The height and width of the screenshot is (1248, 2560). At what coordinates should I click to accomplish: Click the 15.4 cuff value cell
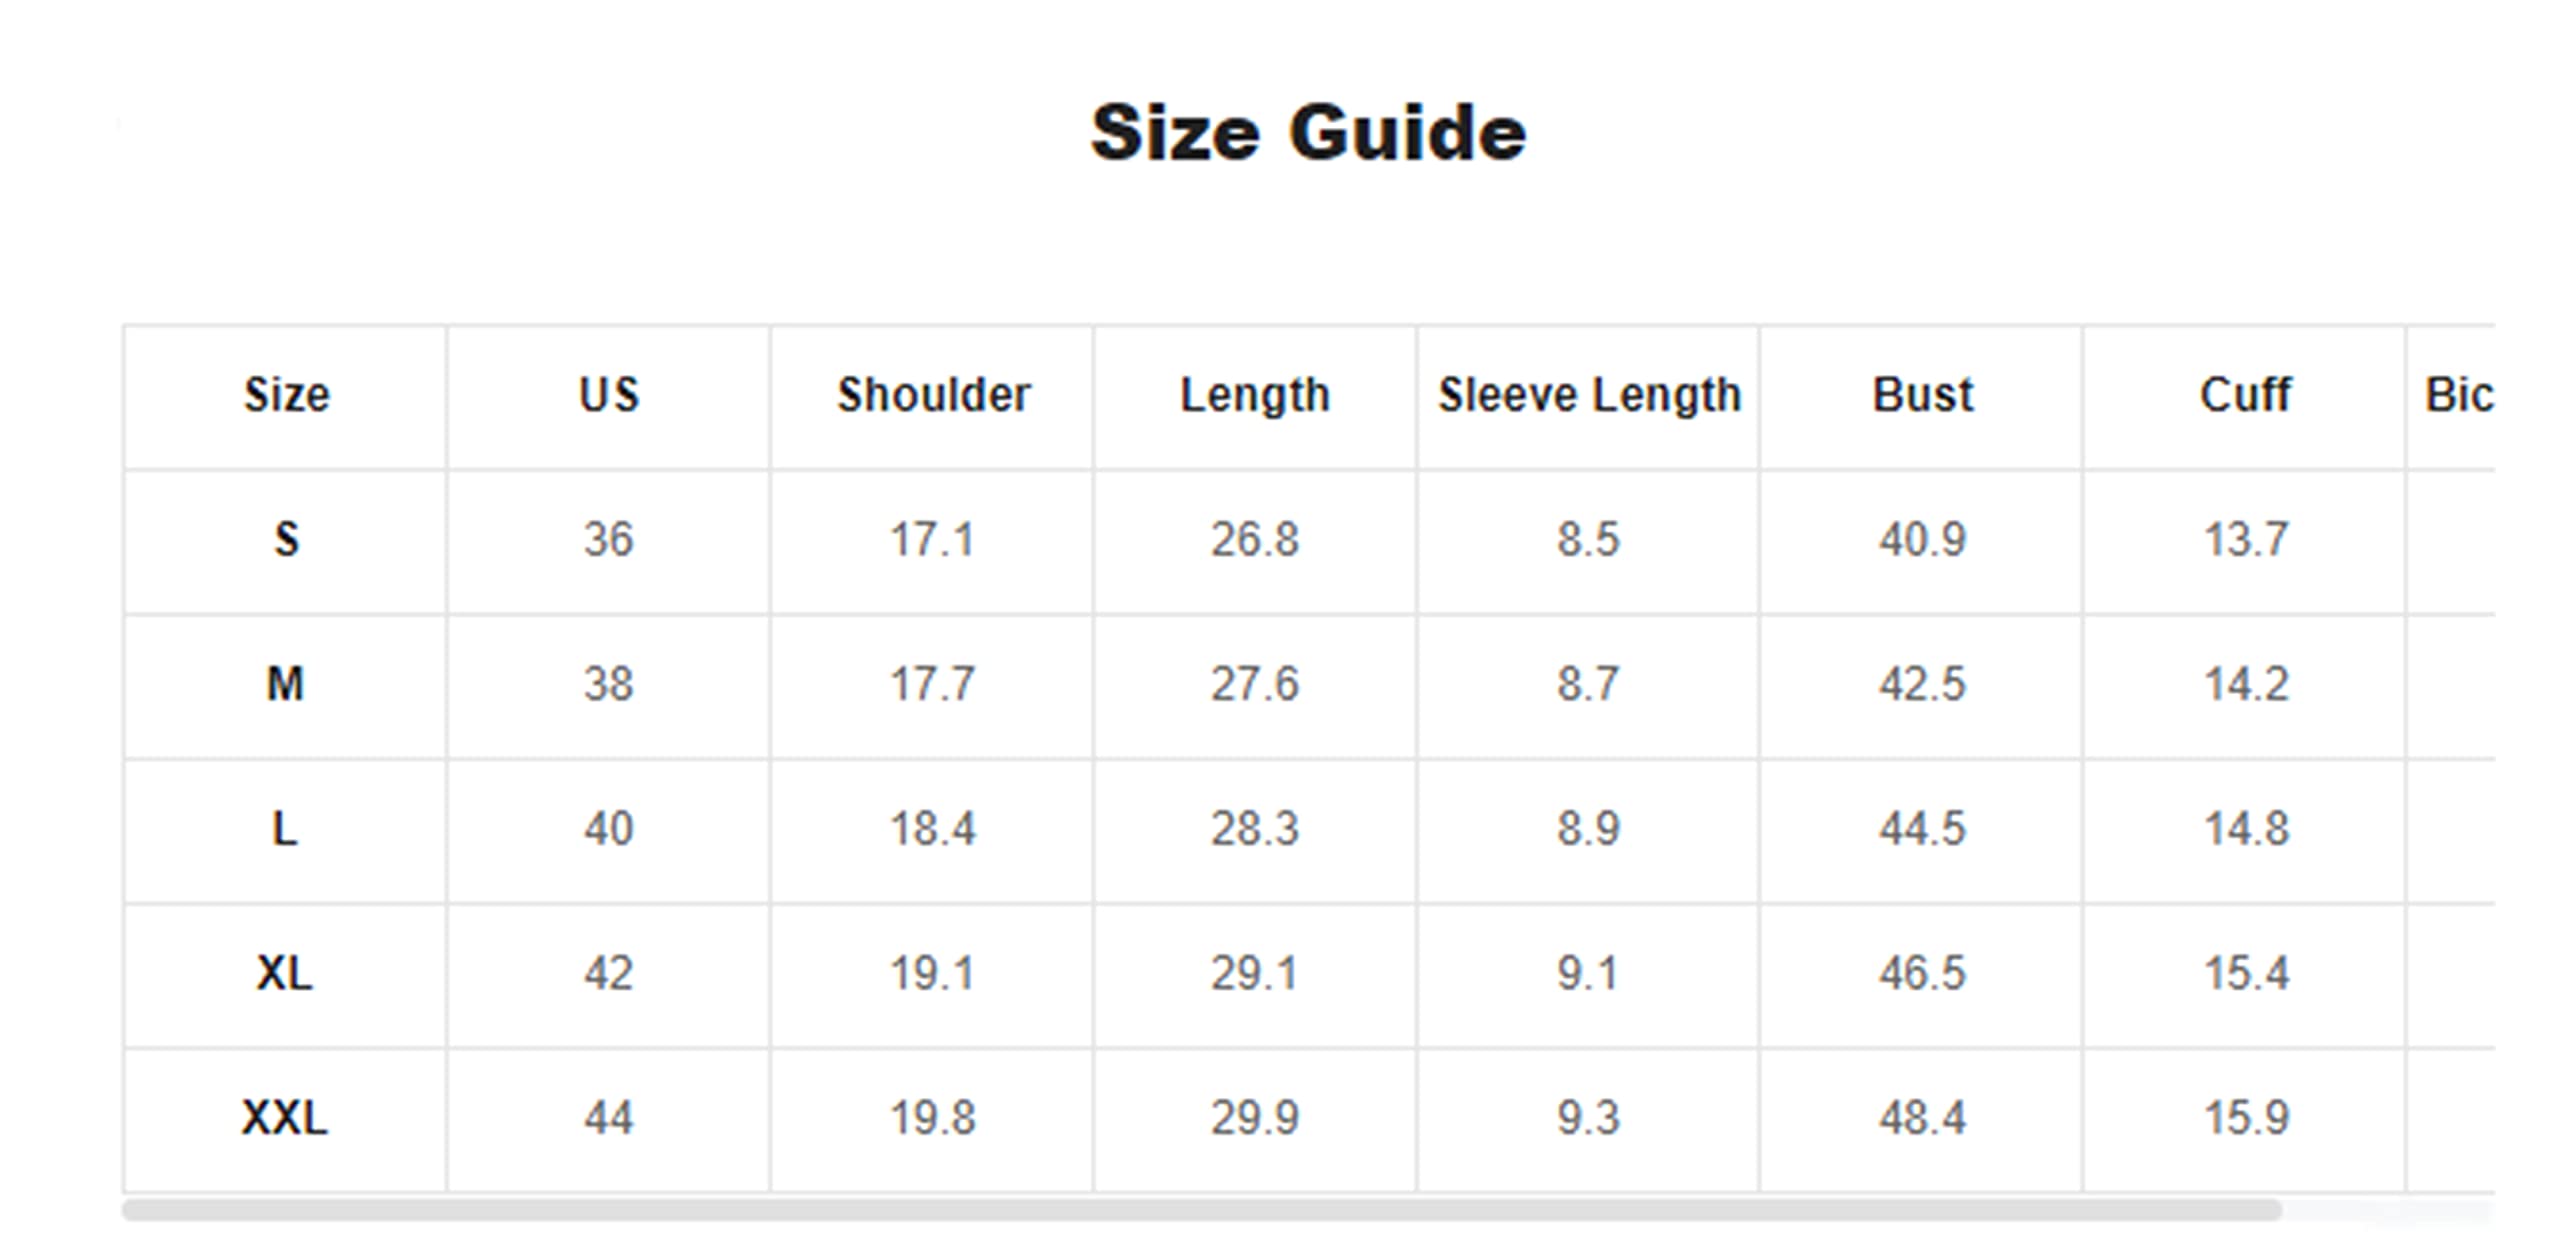(2246, 973)
